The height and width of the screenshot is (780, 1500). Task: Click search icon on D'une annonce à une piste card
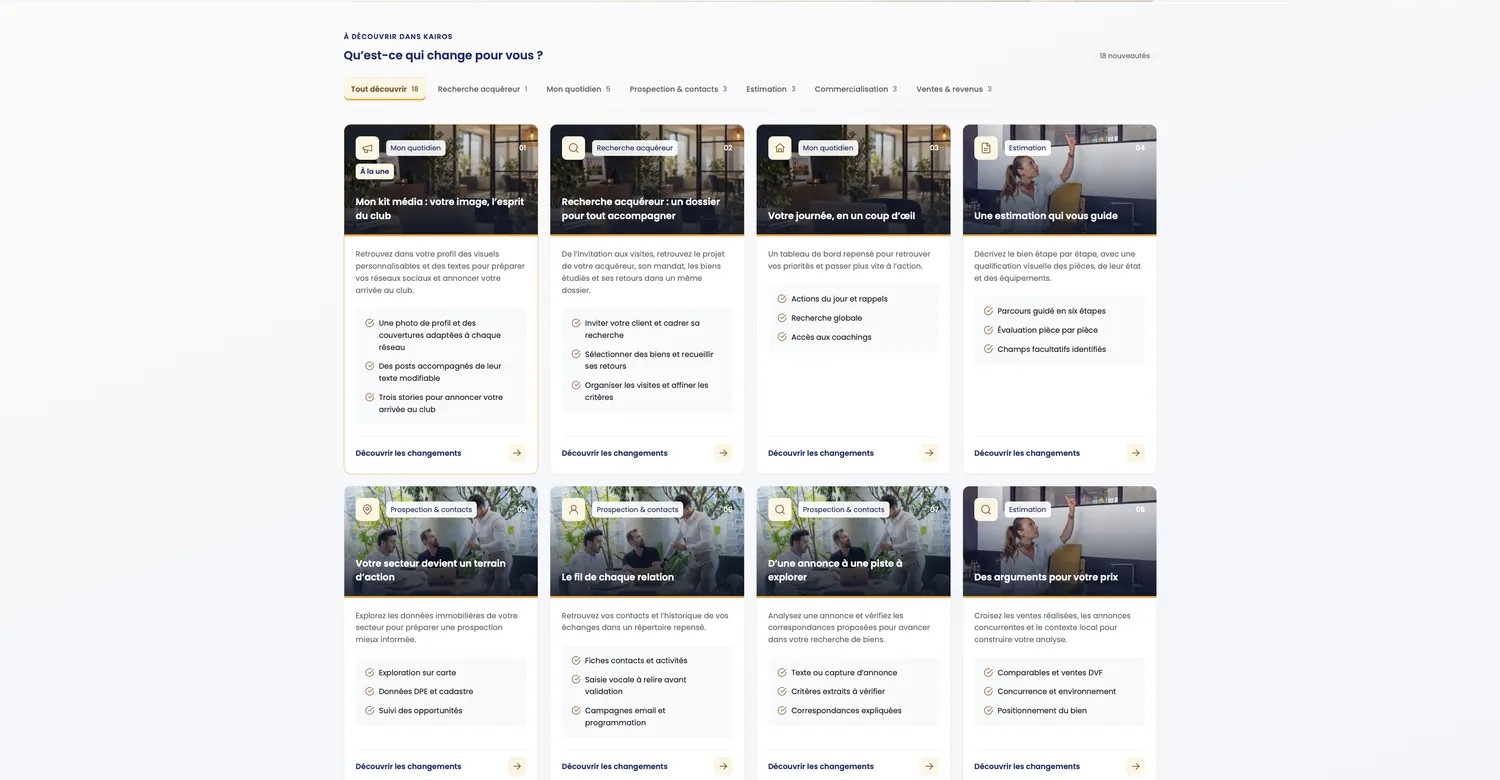(780, 510)
